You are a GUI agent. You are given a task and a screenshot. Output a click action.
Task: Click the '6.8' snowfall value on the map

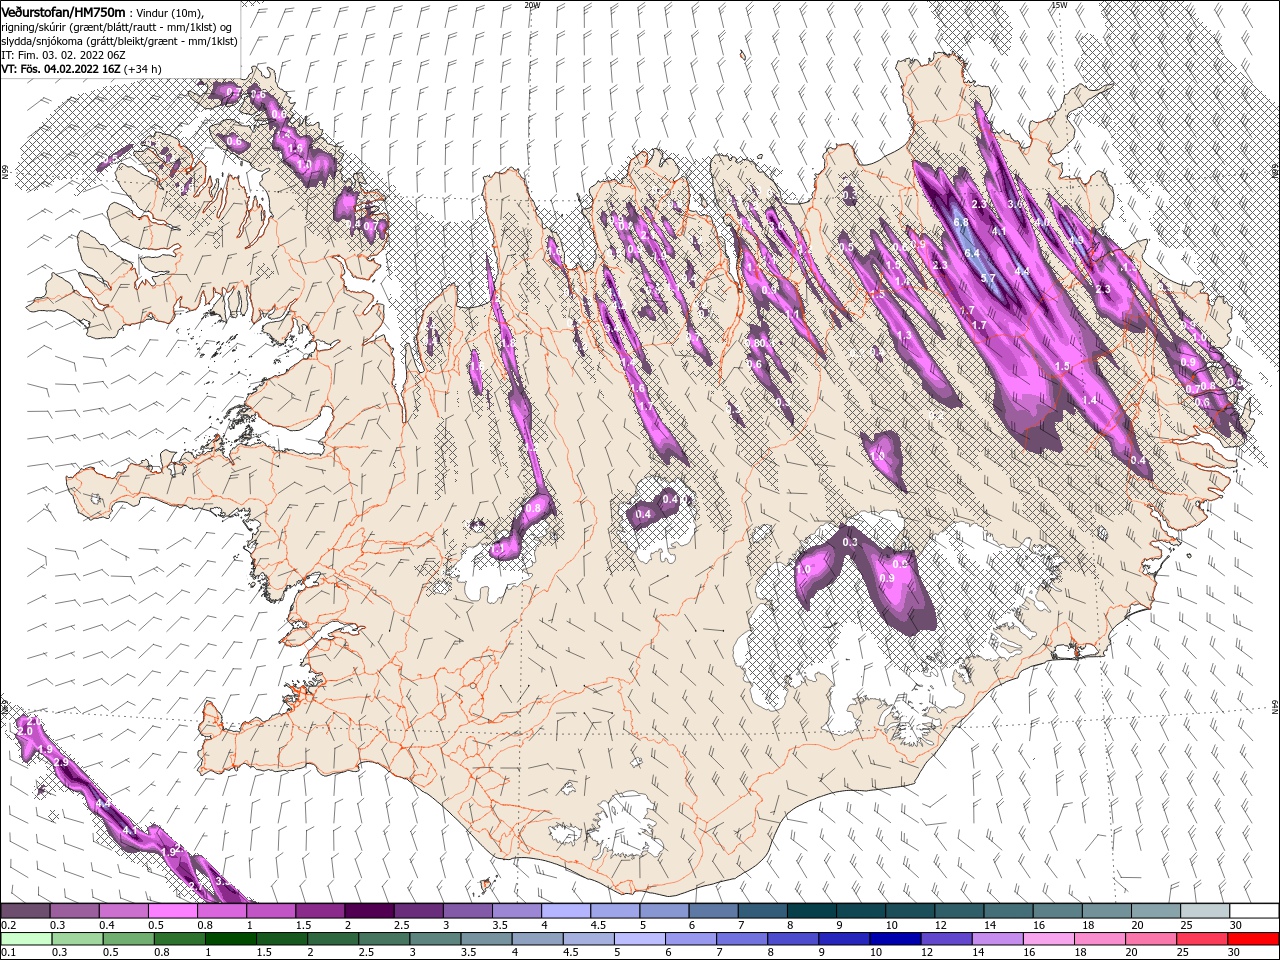[962, 222]
